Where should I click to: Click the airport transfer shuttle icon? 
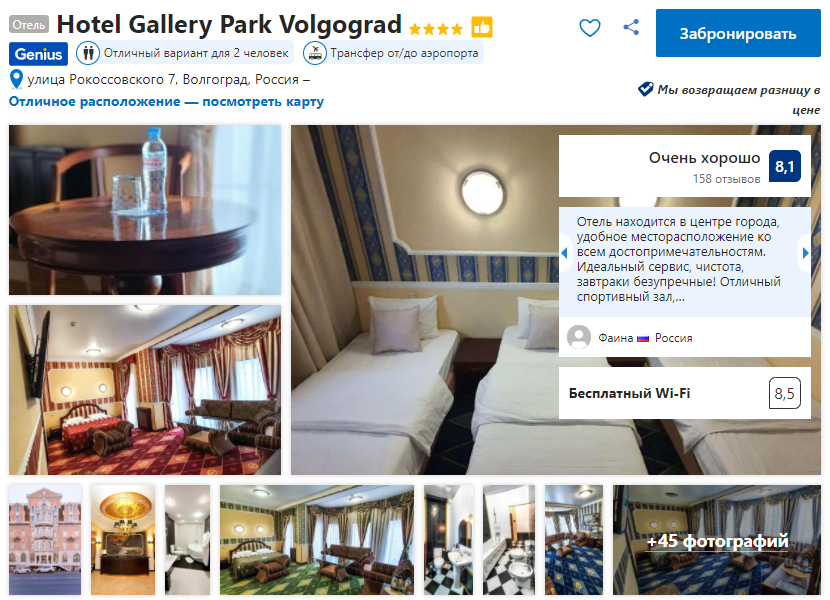[315, 53]
